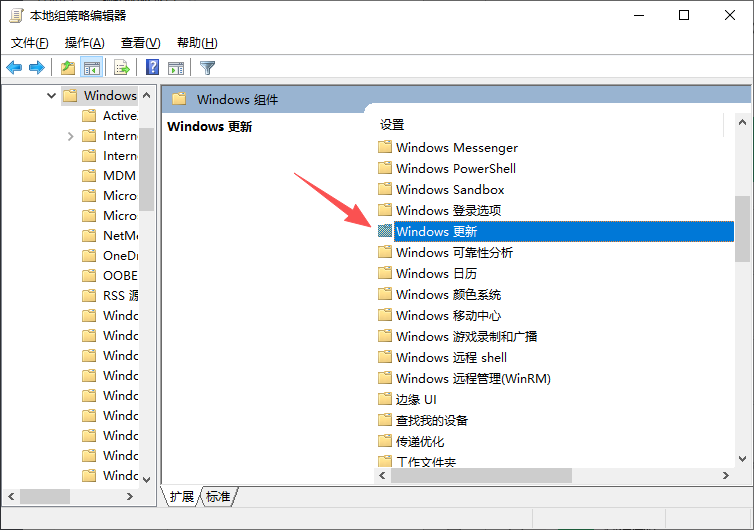Image resolution: width=754 pixels, height=530 pixels.
Task: Open the 查看(V) menu
Action: (140, 43)
